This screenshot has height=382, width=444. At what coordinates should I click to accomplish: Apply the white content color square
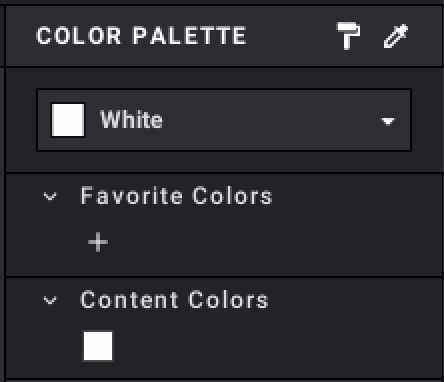click(98, 346)
